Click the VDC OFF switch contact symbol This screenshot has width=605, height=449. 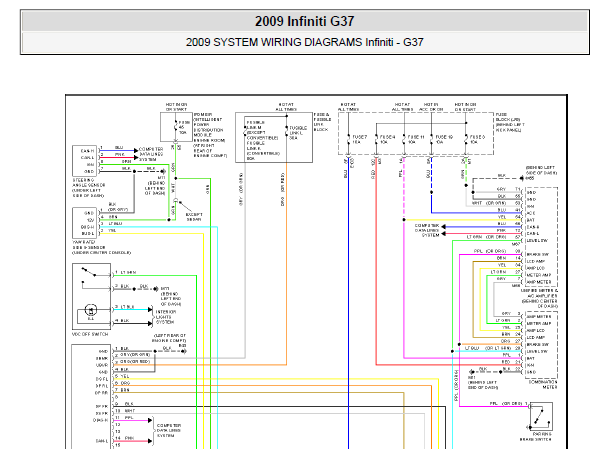[x=90, y=272]
